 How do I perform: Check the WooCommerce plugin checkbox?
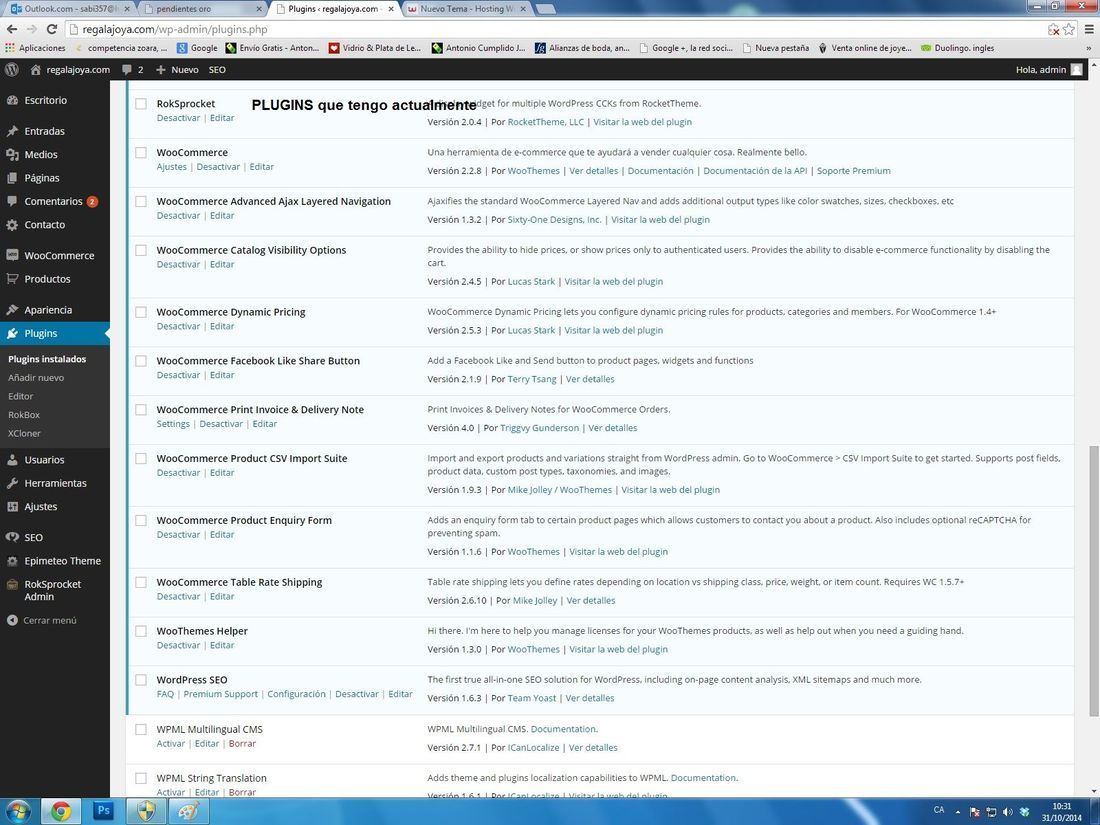click(141, 152)
